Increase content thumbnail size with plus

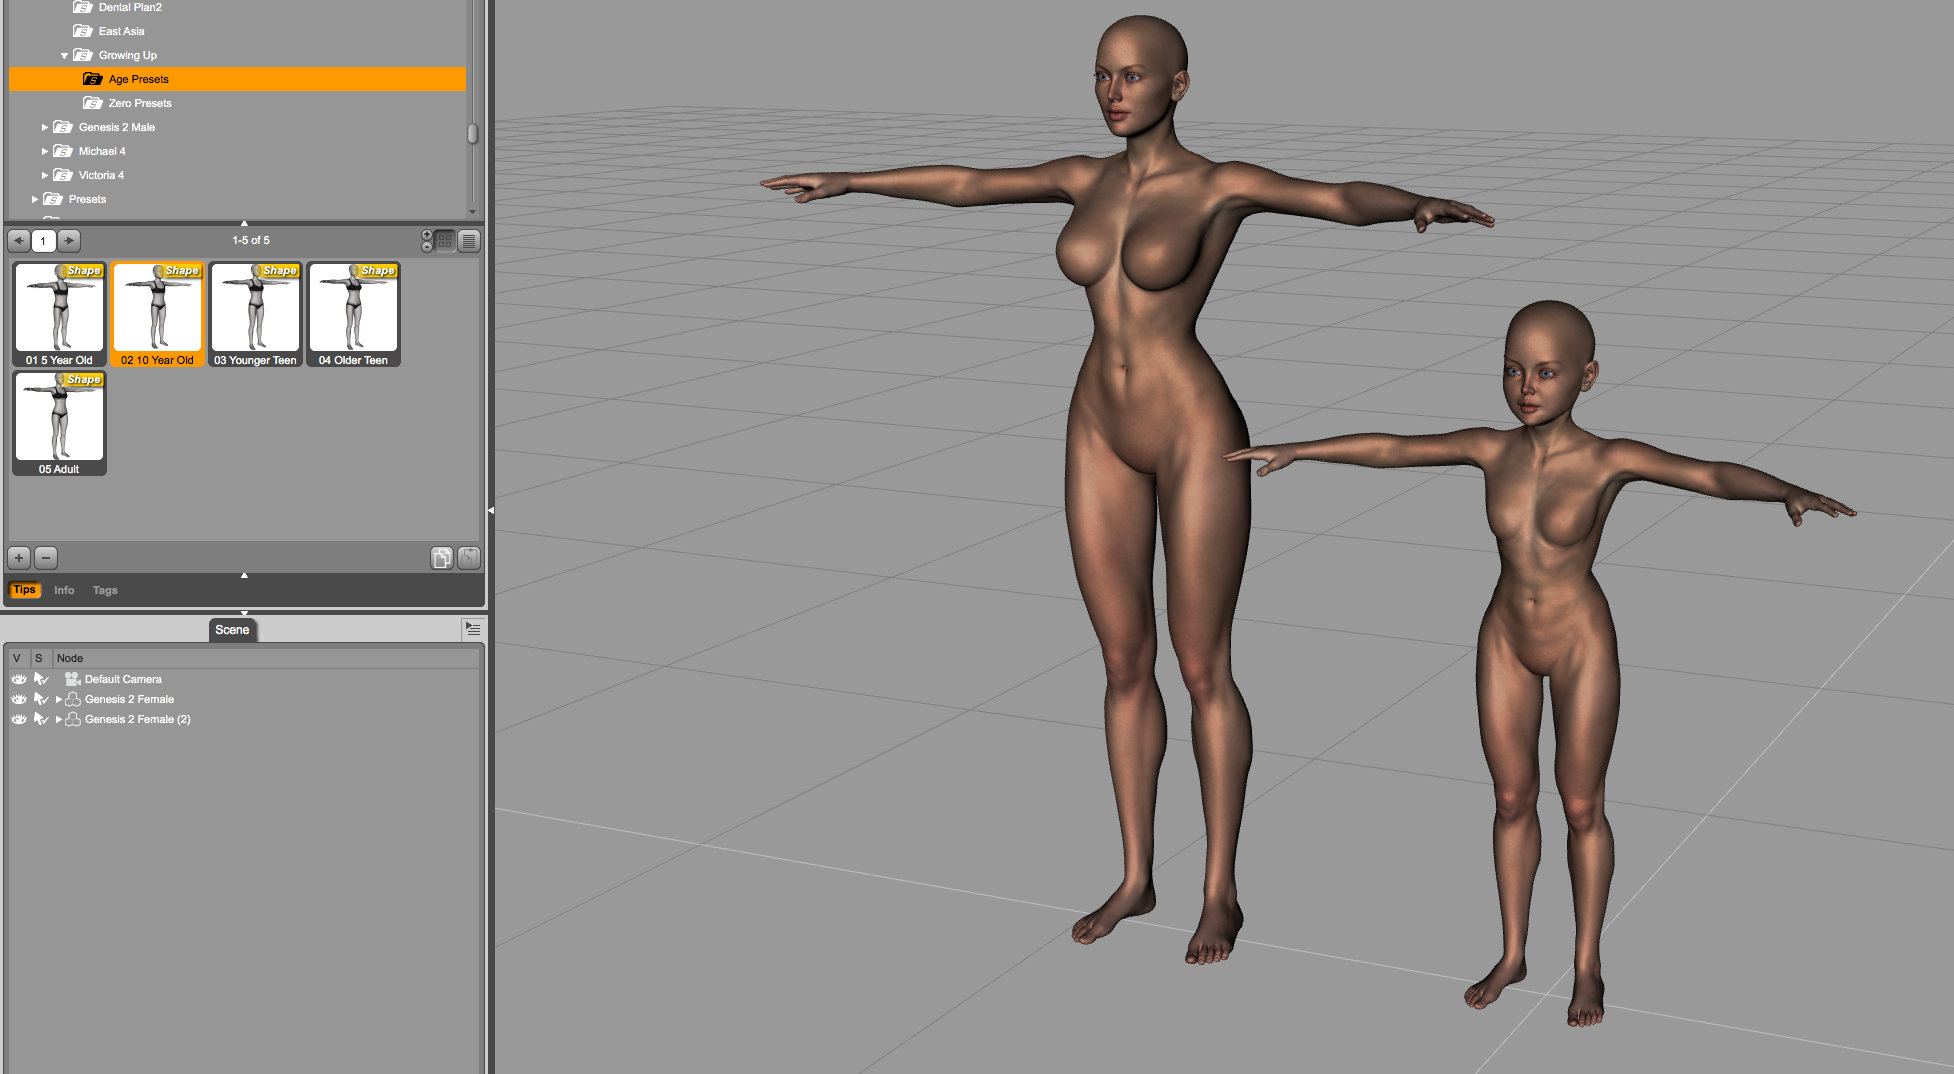pos(427,235)
